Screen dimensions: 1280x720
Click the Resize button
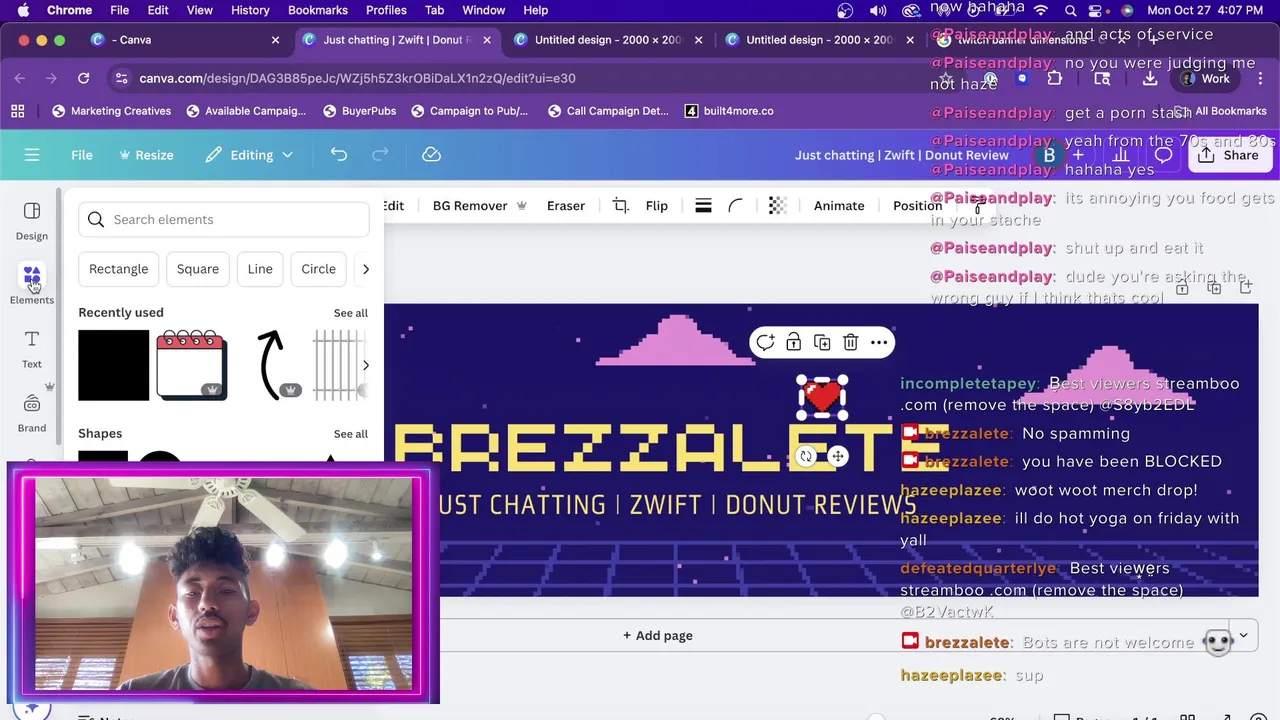click(146, 155)
